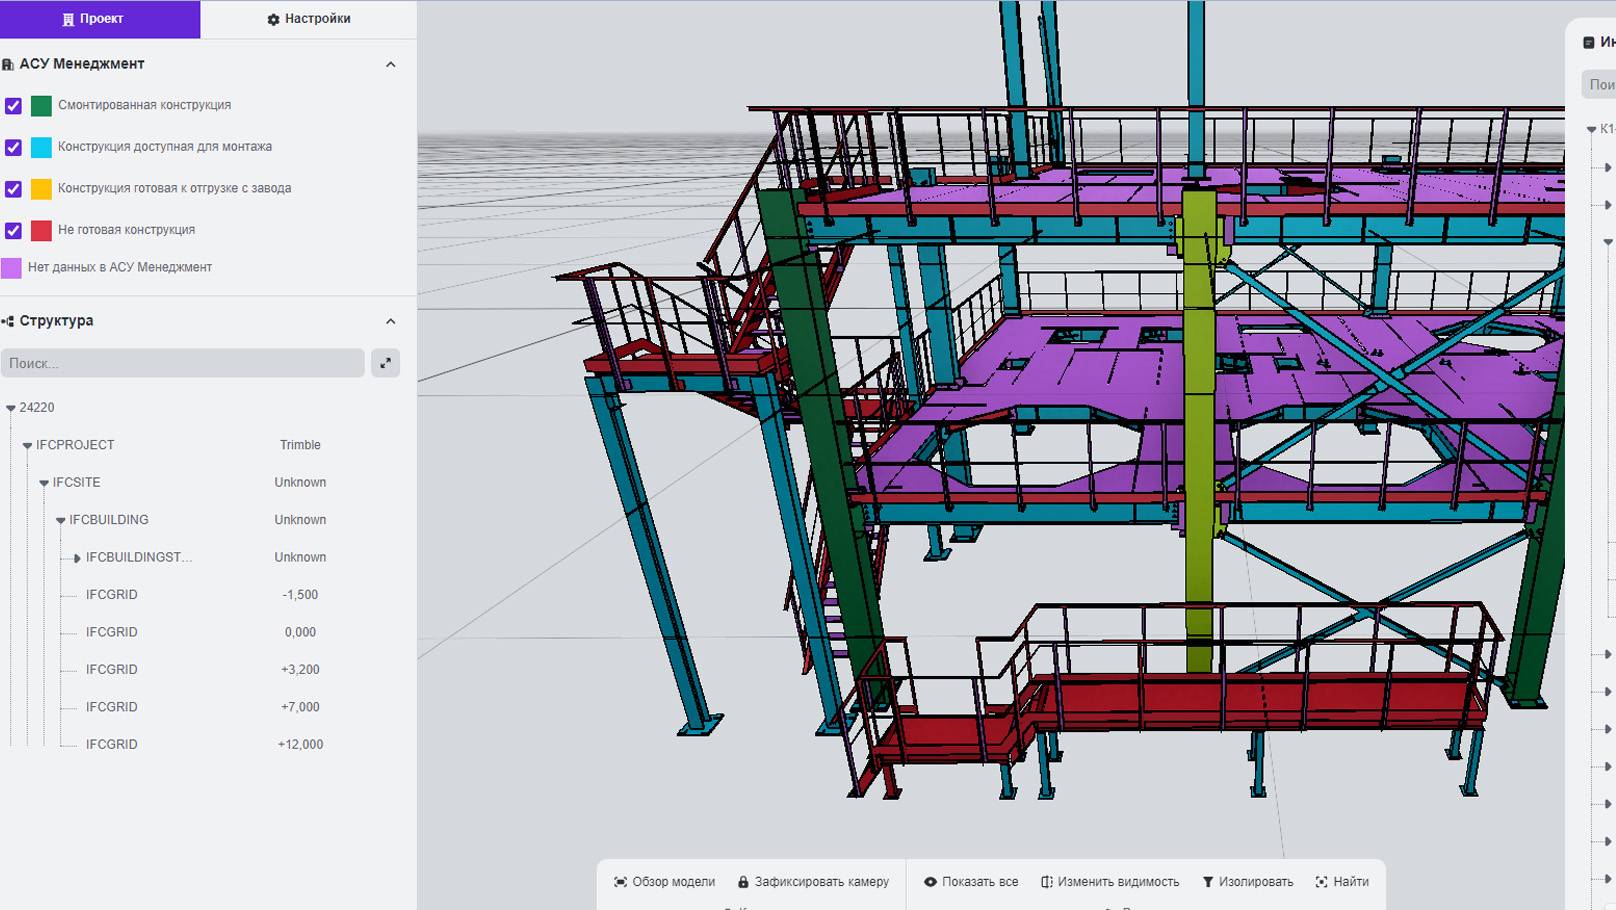Focus the Поиск structure search field

click(183, 363)
